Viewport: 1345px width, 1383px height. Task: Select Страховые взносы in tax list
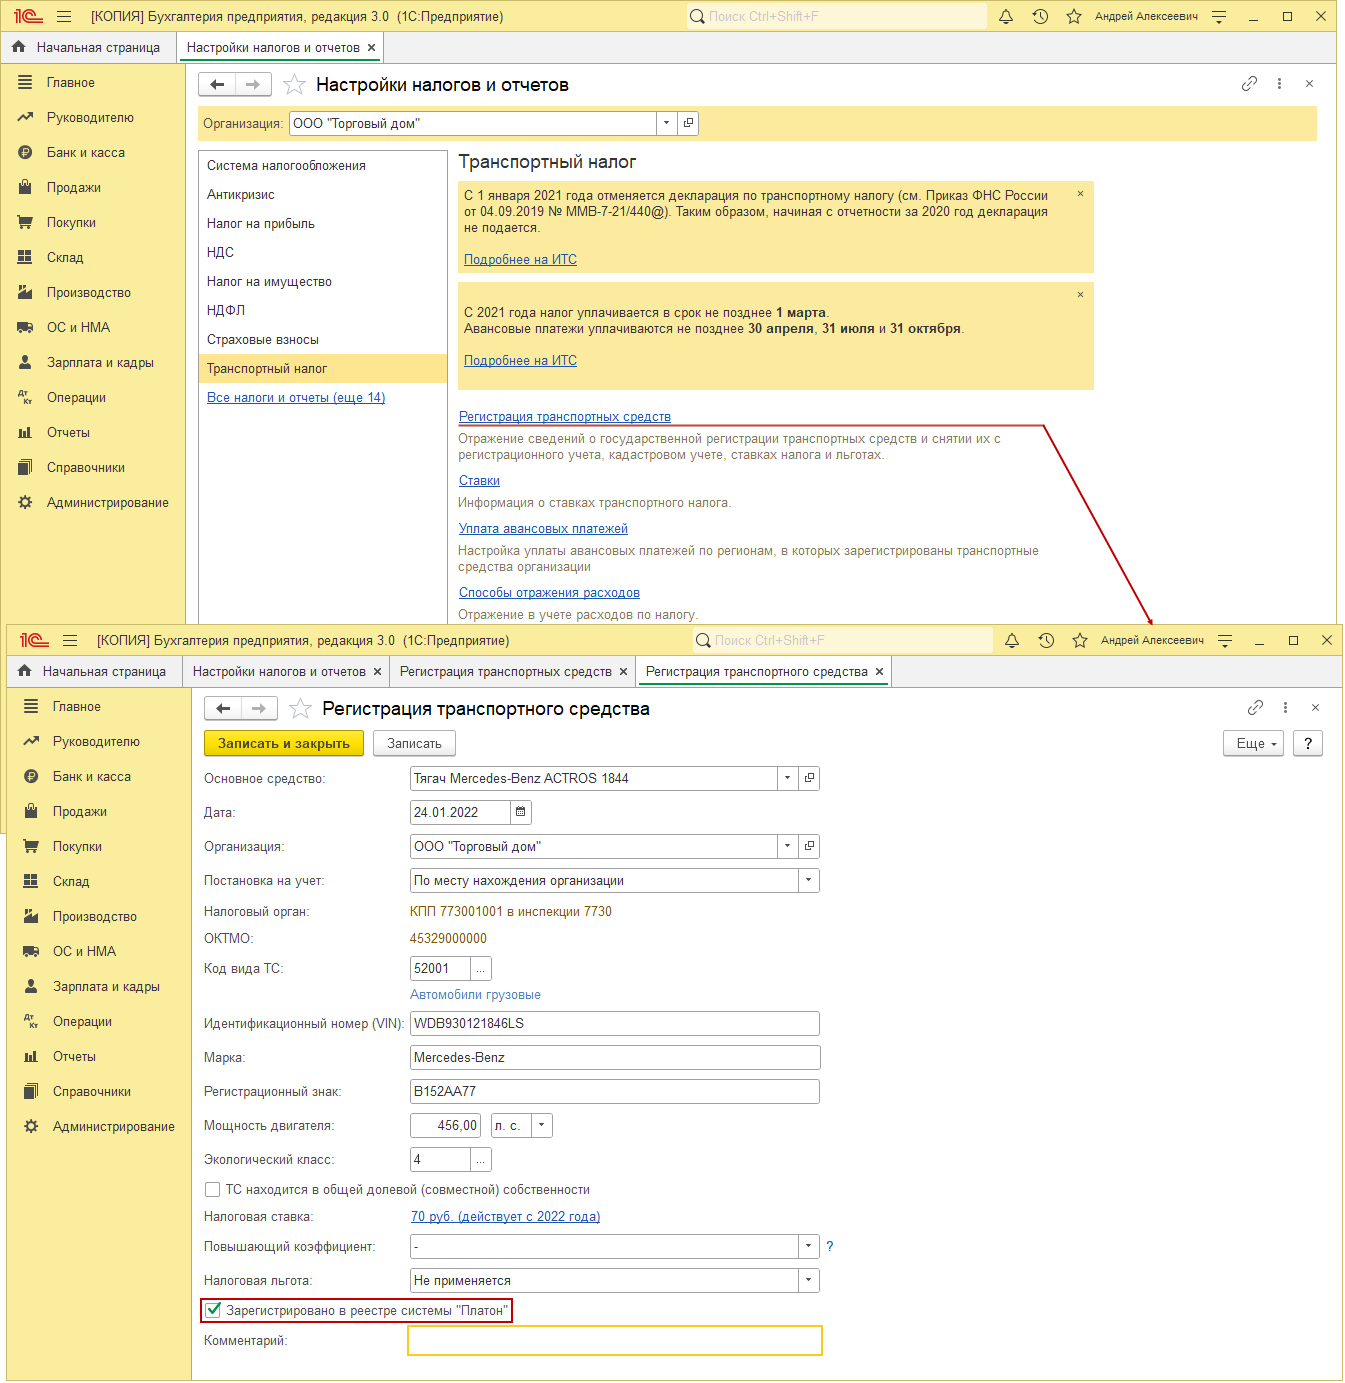coord(322,339)
